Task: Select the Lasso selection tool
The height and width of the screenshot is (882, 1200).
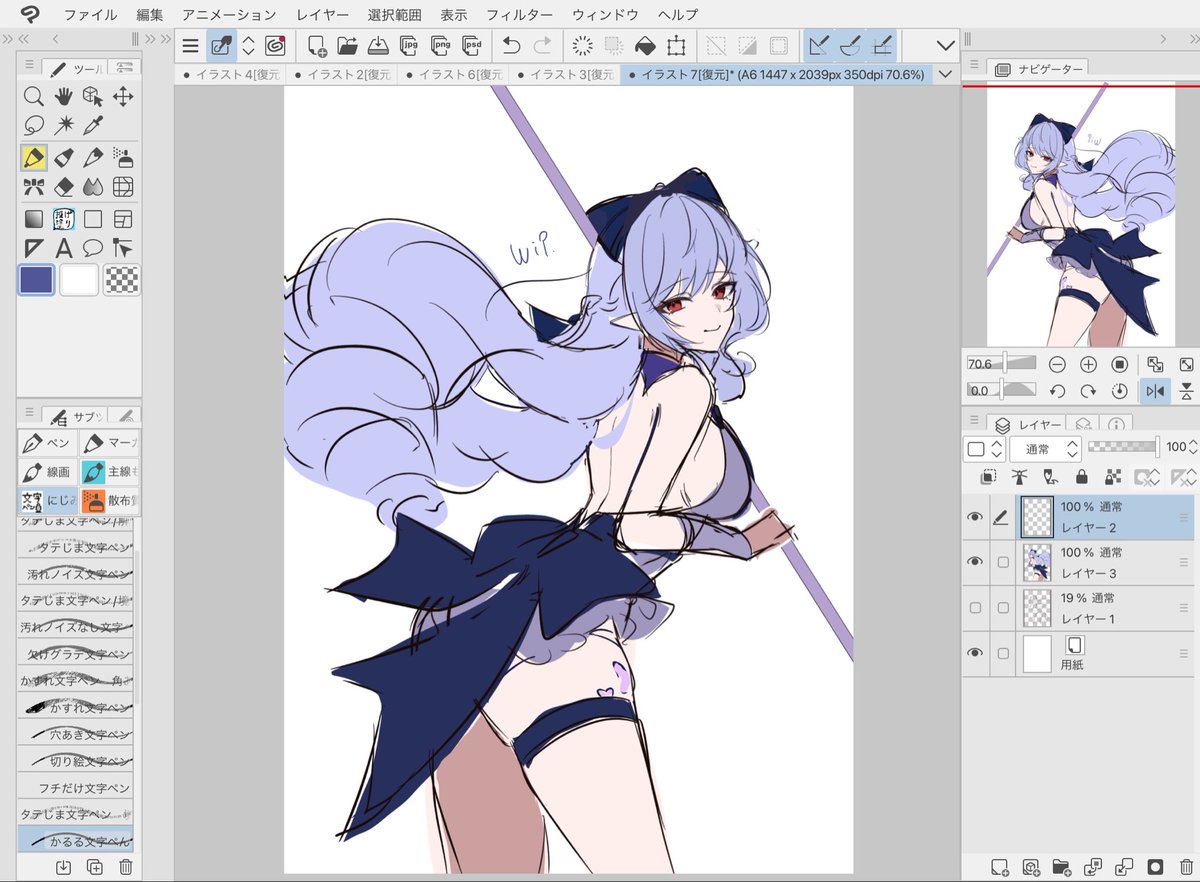Action: [33, 126]
